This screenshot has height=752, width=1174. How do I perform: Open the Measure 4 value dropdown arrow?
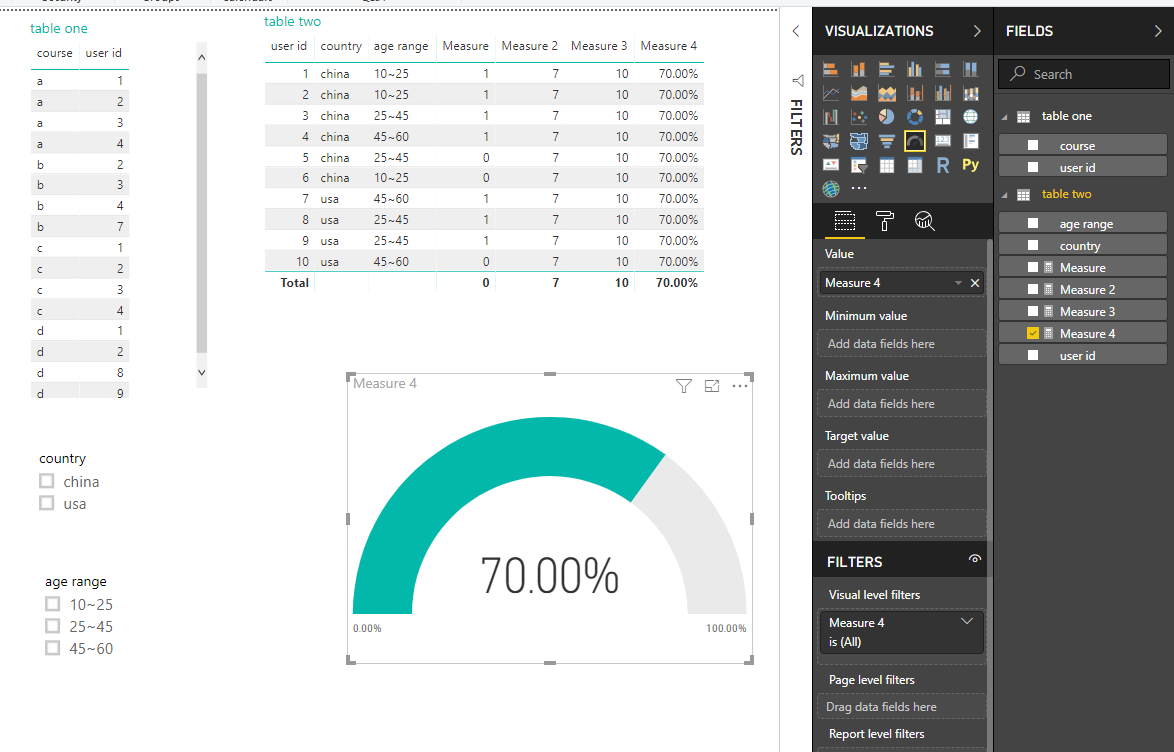[958, 283]
